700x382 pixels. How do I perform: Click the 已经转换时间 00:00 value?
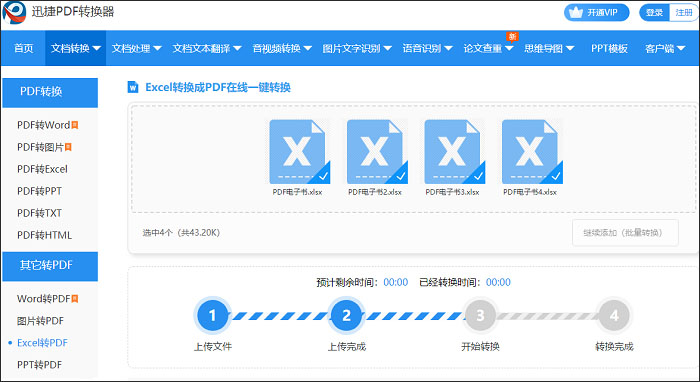click(498, 282)
